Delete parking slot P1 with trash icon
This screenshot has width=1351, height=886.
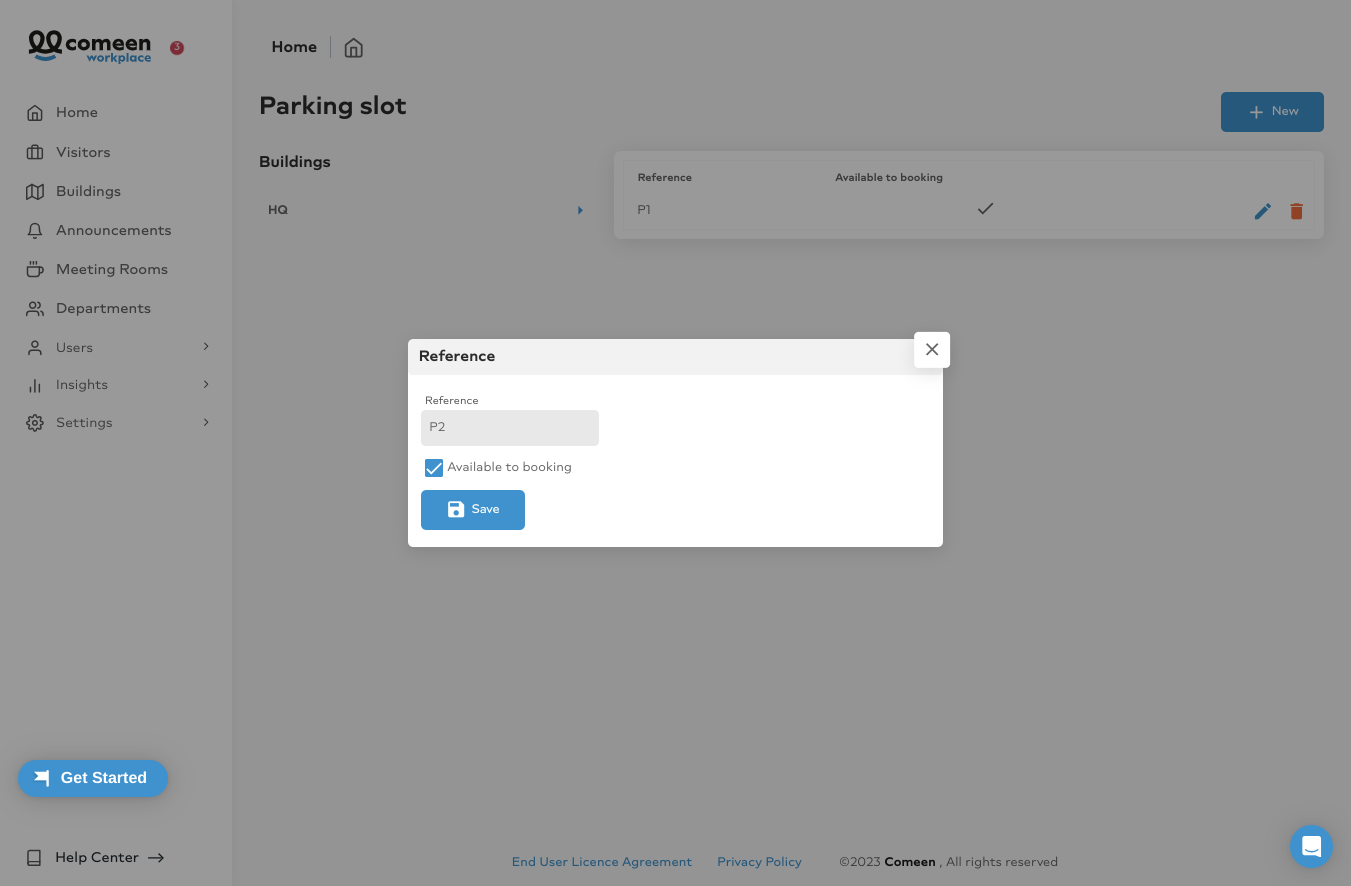1297,211
